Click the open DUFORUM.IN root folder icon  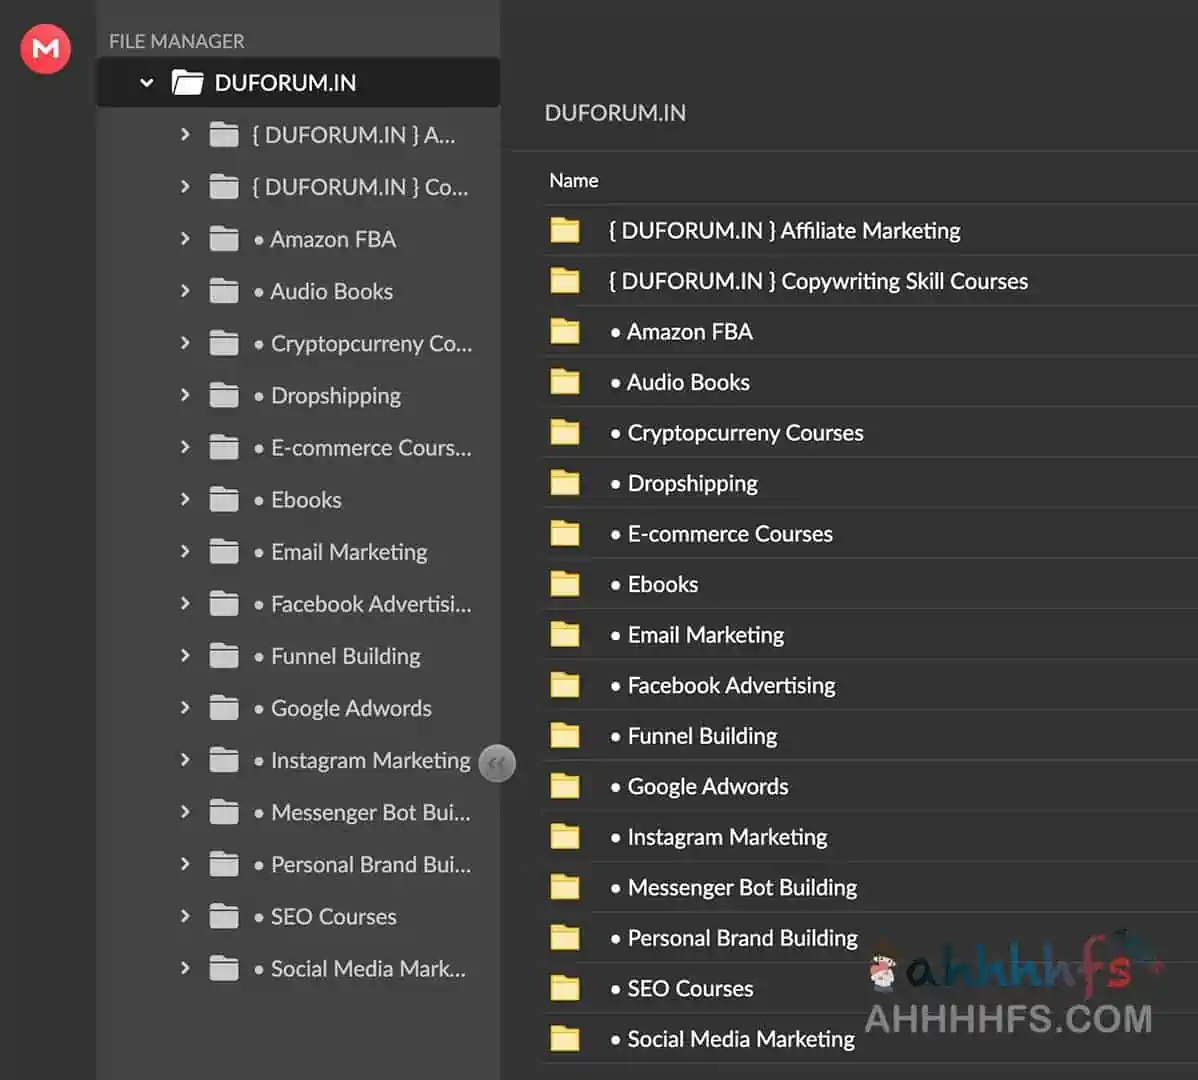pos(187,83)
